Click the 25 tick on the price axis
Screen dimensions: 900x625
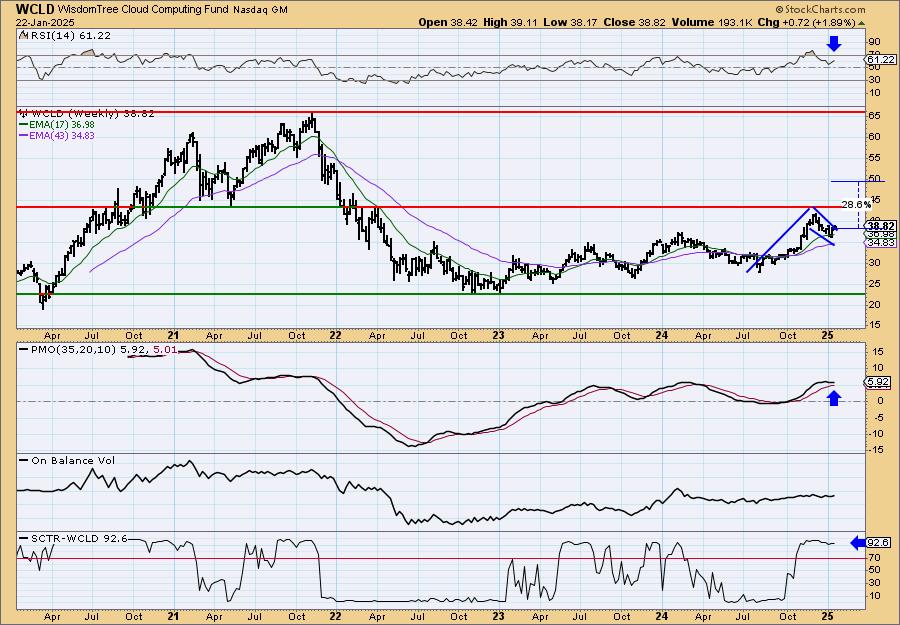[875, 284]
